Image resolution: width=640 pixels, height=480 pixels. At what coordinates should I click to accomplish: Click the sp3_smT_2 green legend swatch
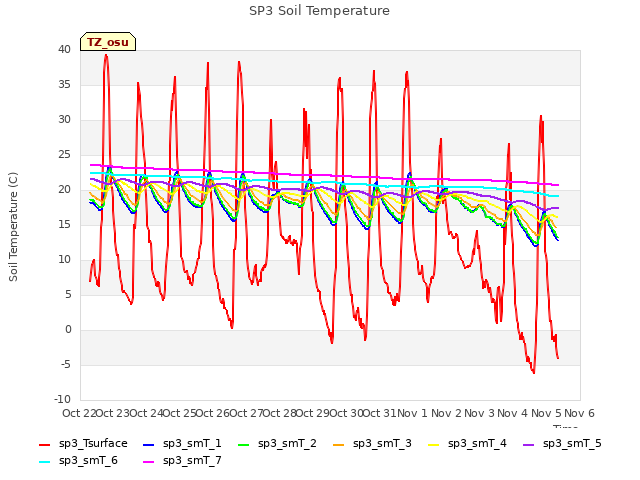[x=244, y=444]
